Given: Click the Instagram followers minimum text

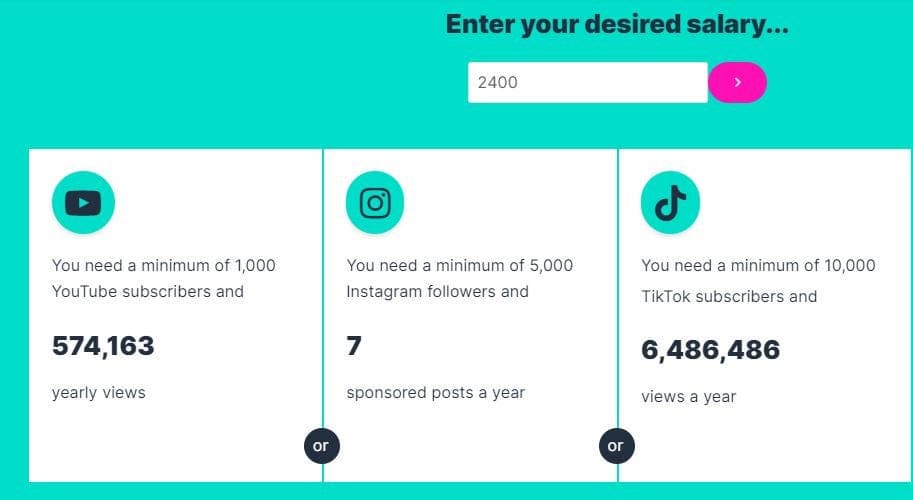Looking at the screenshot, I should (459, 278).
